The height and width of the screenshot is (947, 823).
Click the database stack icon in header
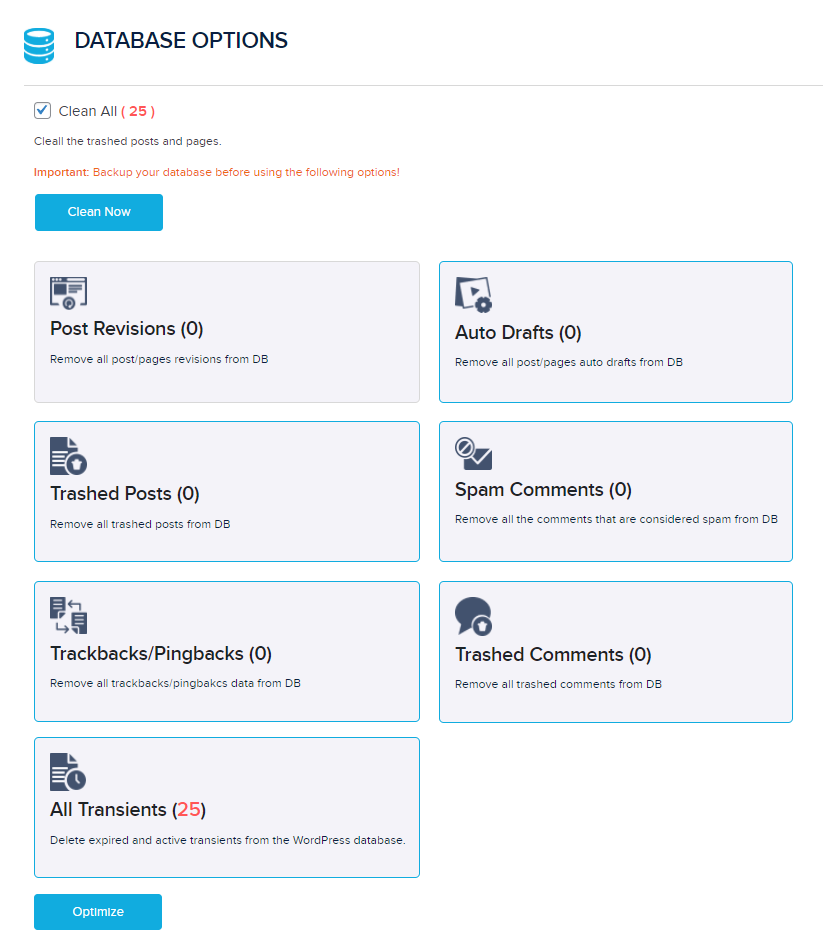(x=39, y=45)
